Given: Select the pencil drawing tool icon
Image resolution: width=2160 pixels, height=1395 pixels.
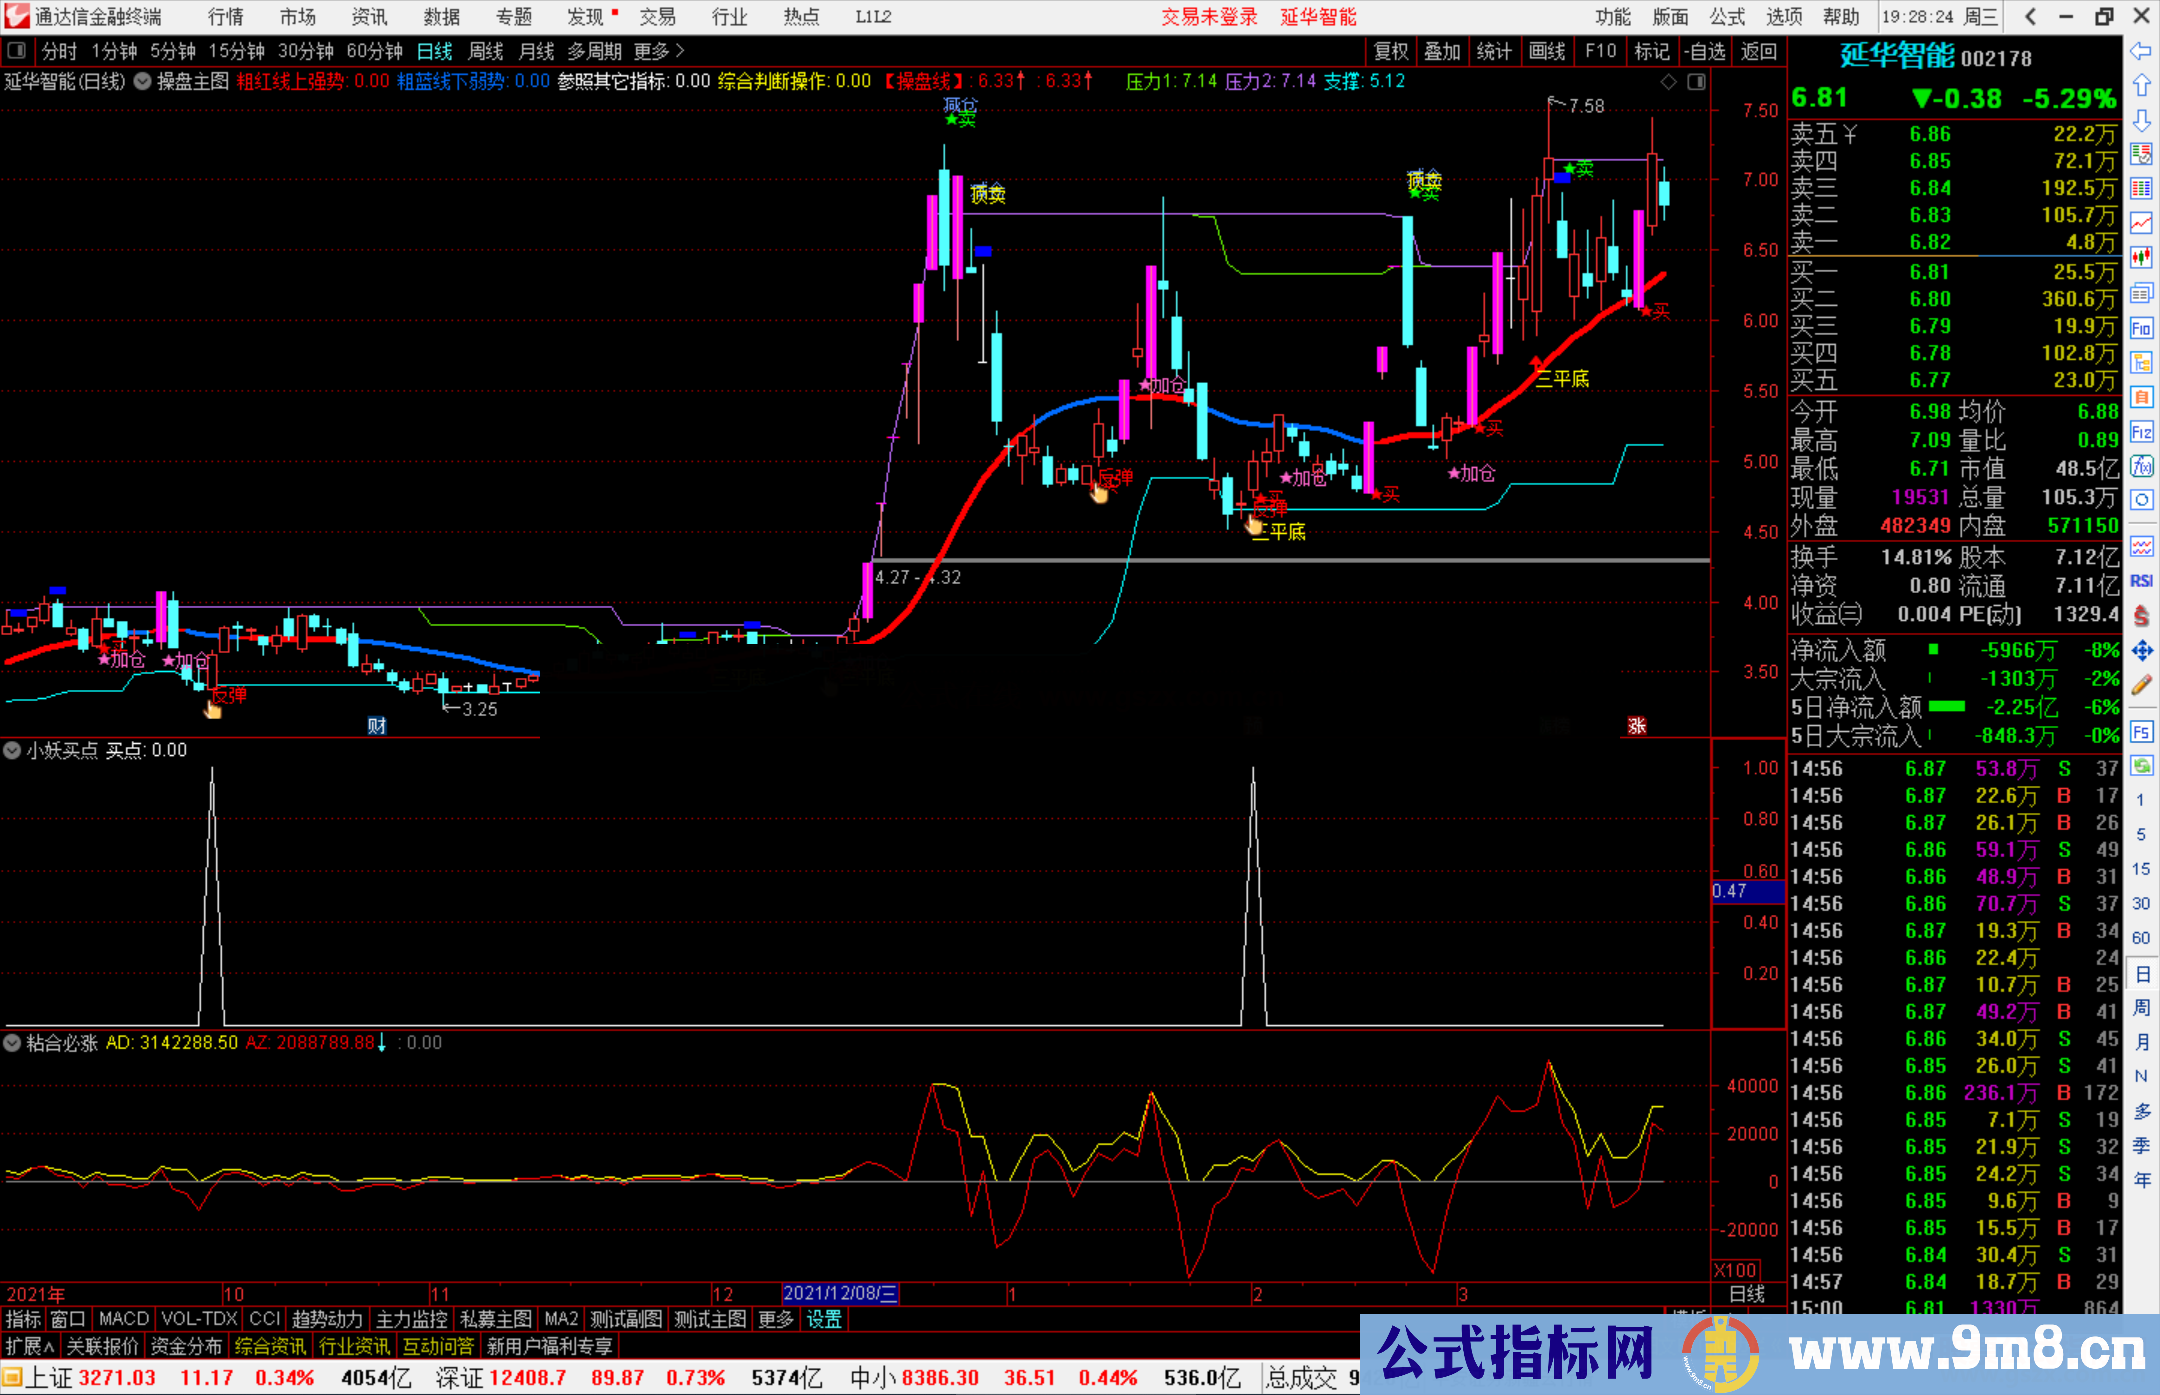Looking at the screenshot, I should 2141,686.
